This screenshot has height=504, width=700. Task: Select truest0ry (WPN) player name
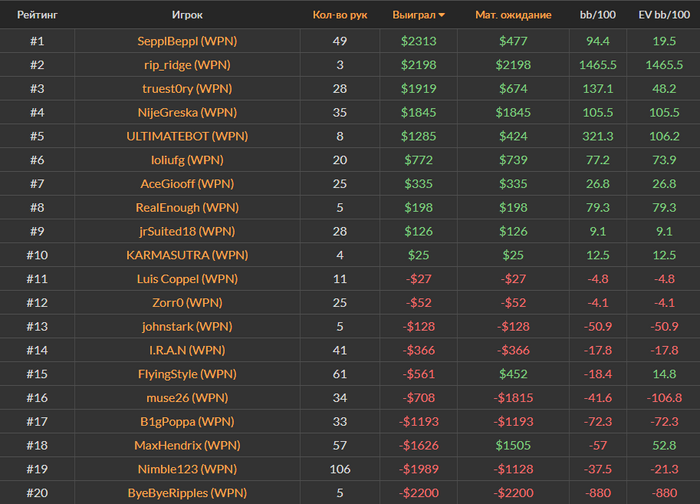coord(187,89)
